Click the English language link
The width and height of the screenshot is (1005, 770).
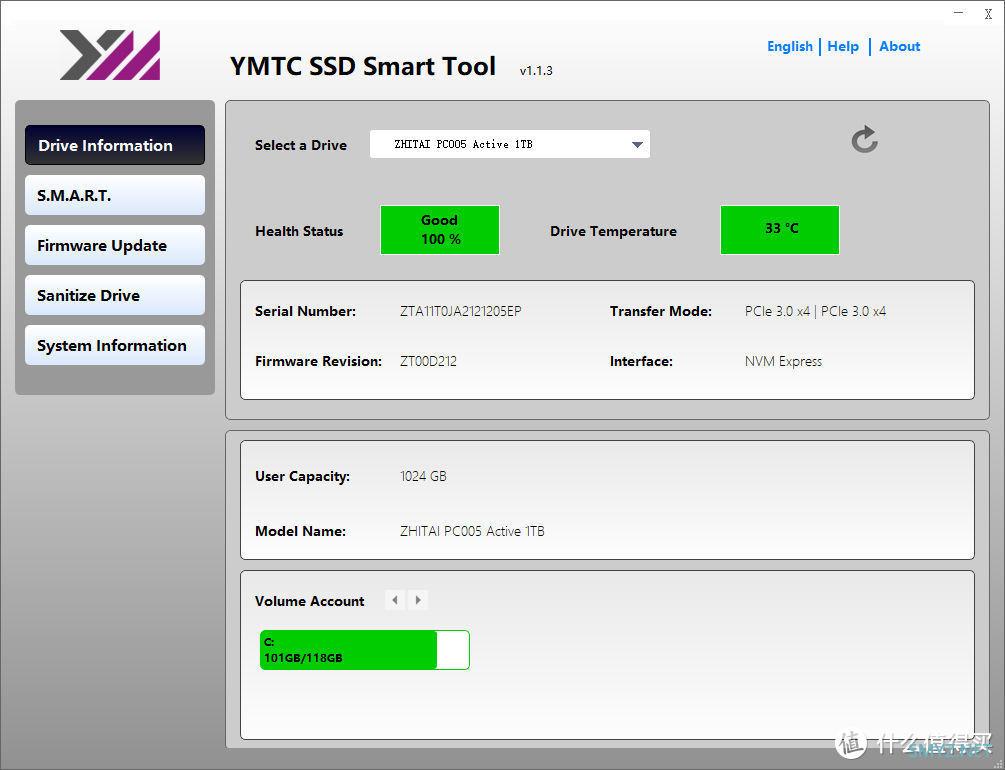[x=789, y=46]
